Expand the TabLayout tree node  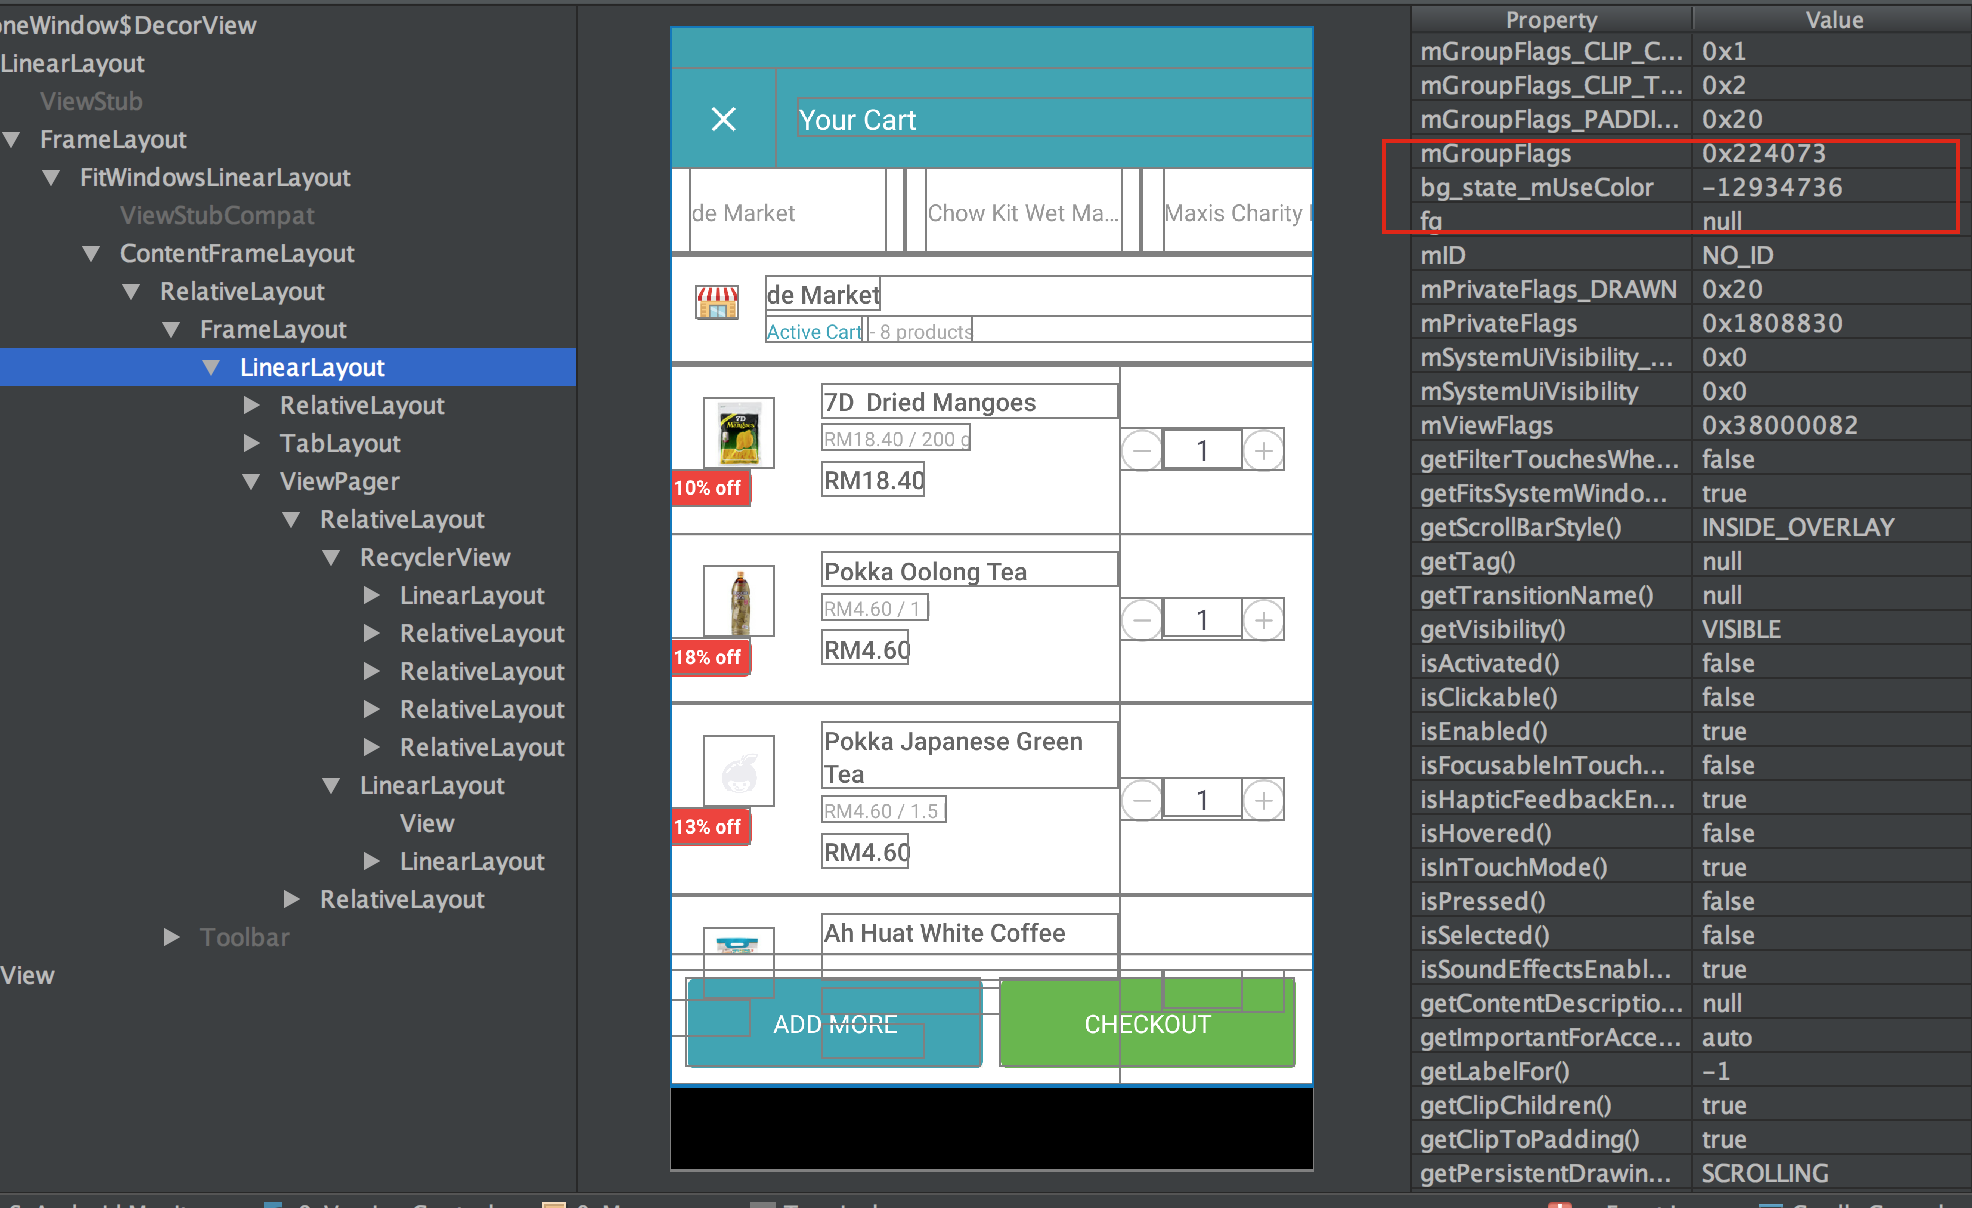pos(252,444)
